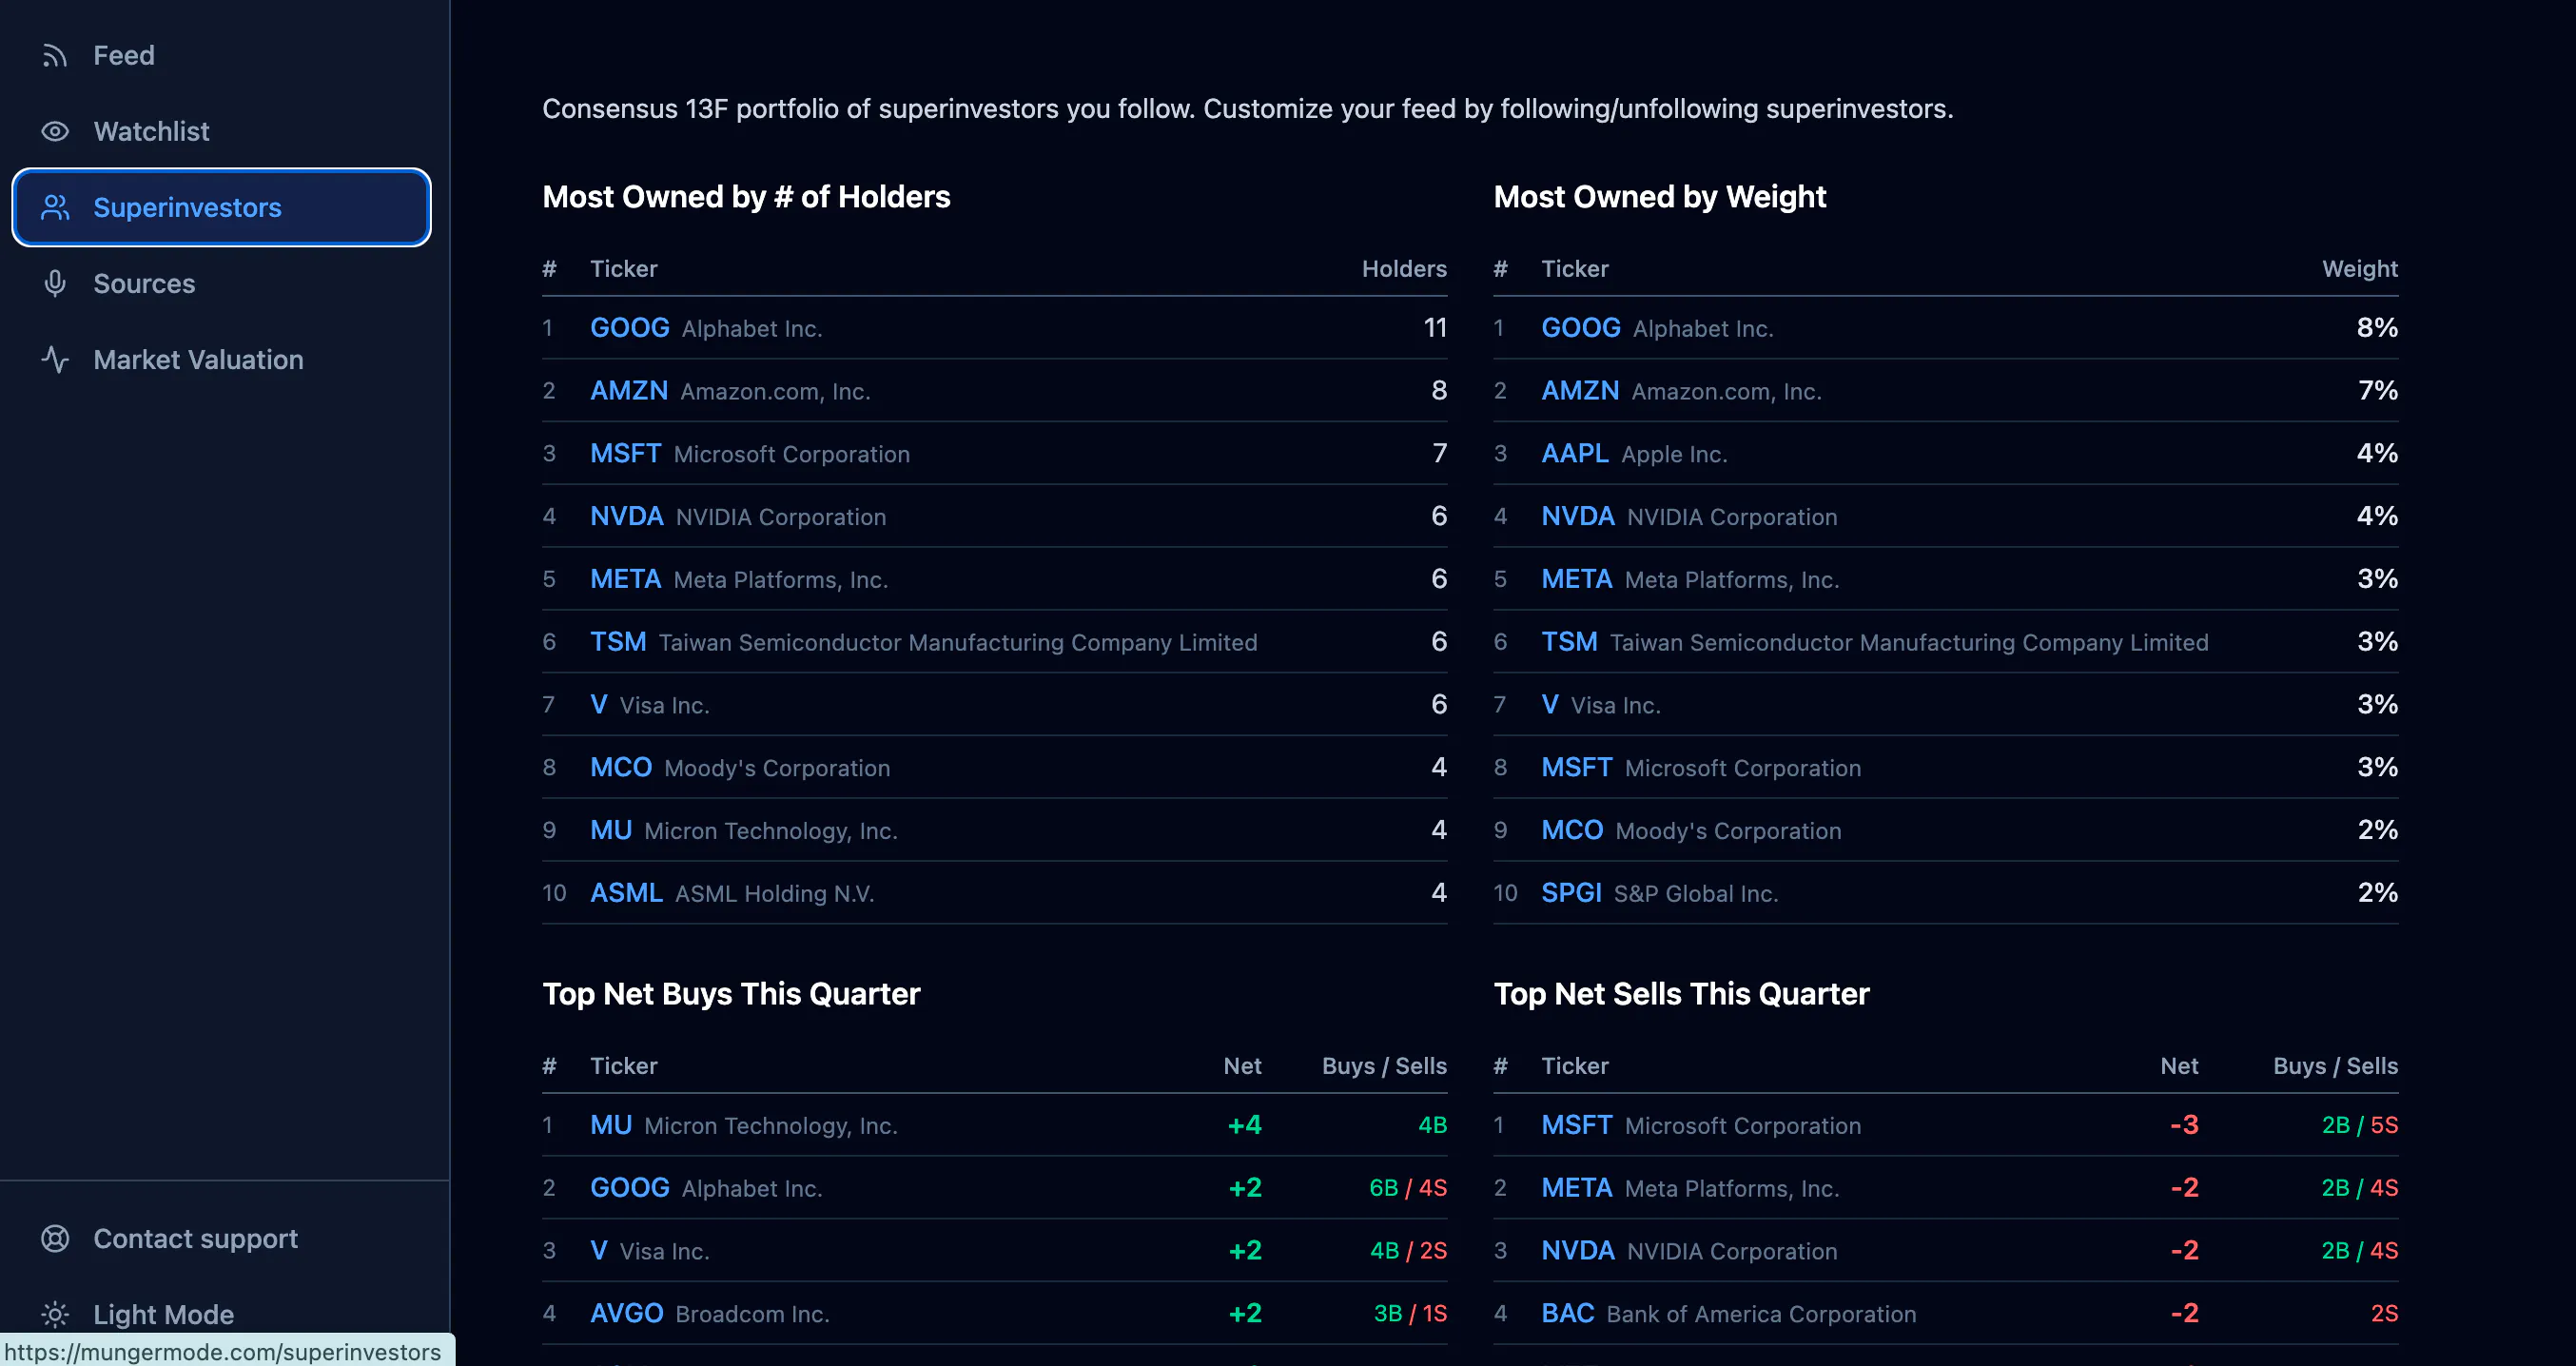Click the '+4' net value for MU
This screenshot has width=2576, height=1366.
[x=1244, y=1125]
